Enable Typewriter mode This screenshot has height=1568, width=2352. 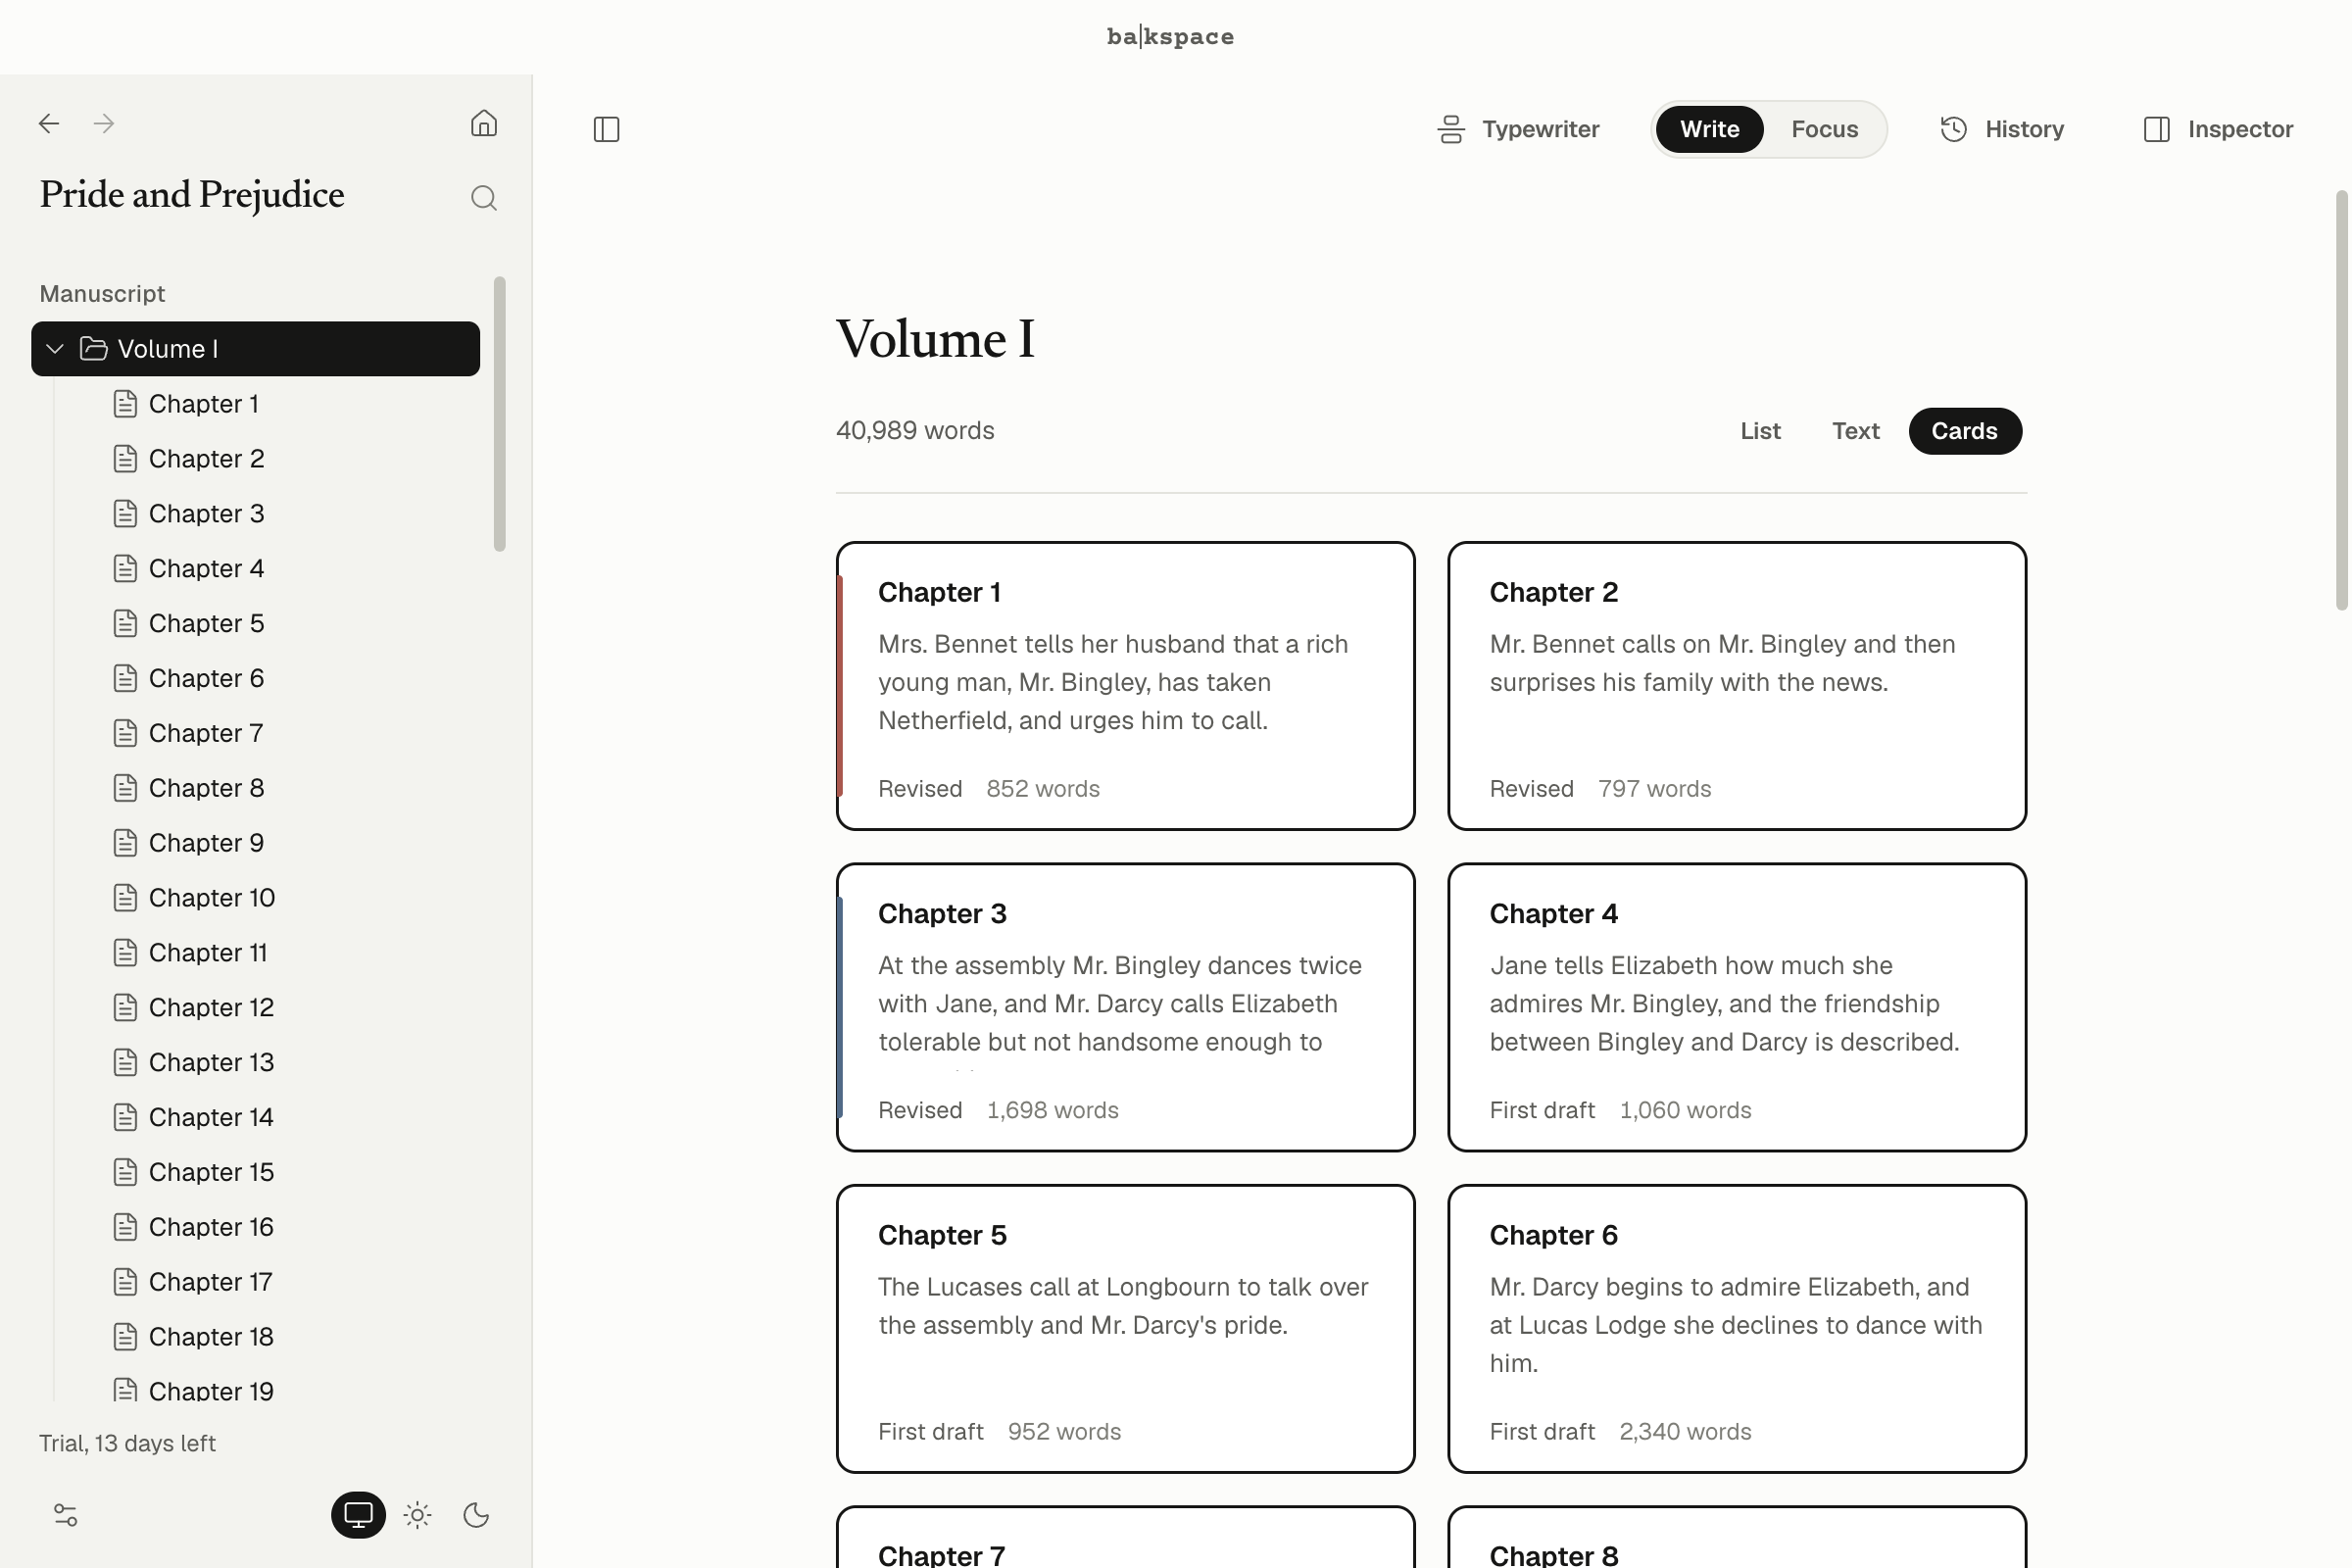[1518, 129]
